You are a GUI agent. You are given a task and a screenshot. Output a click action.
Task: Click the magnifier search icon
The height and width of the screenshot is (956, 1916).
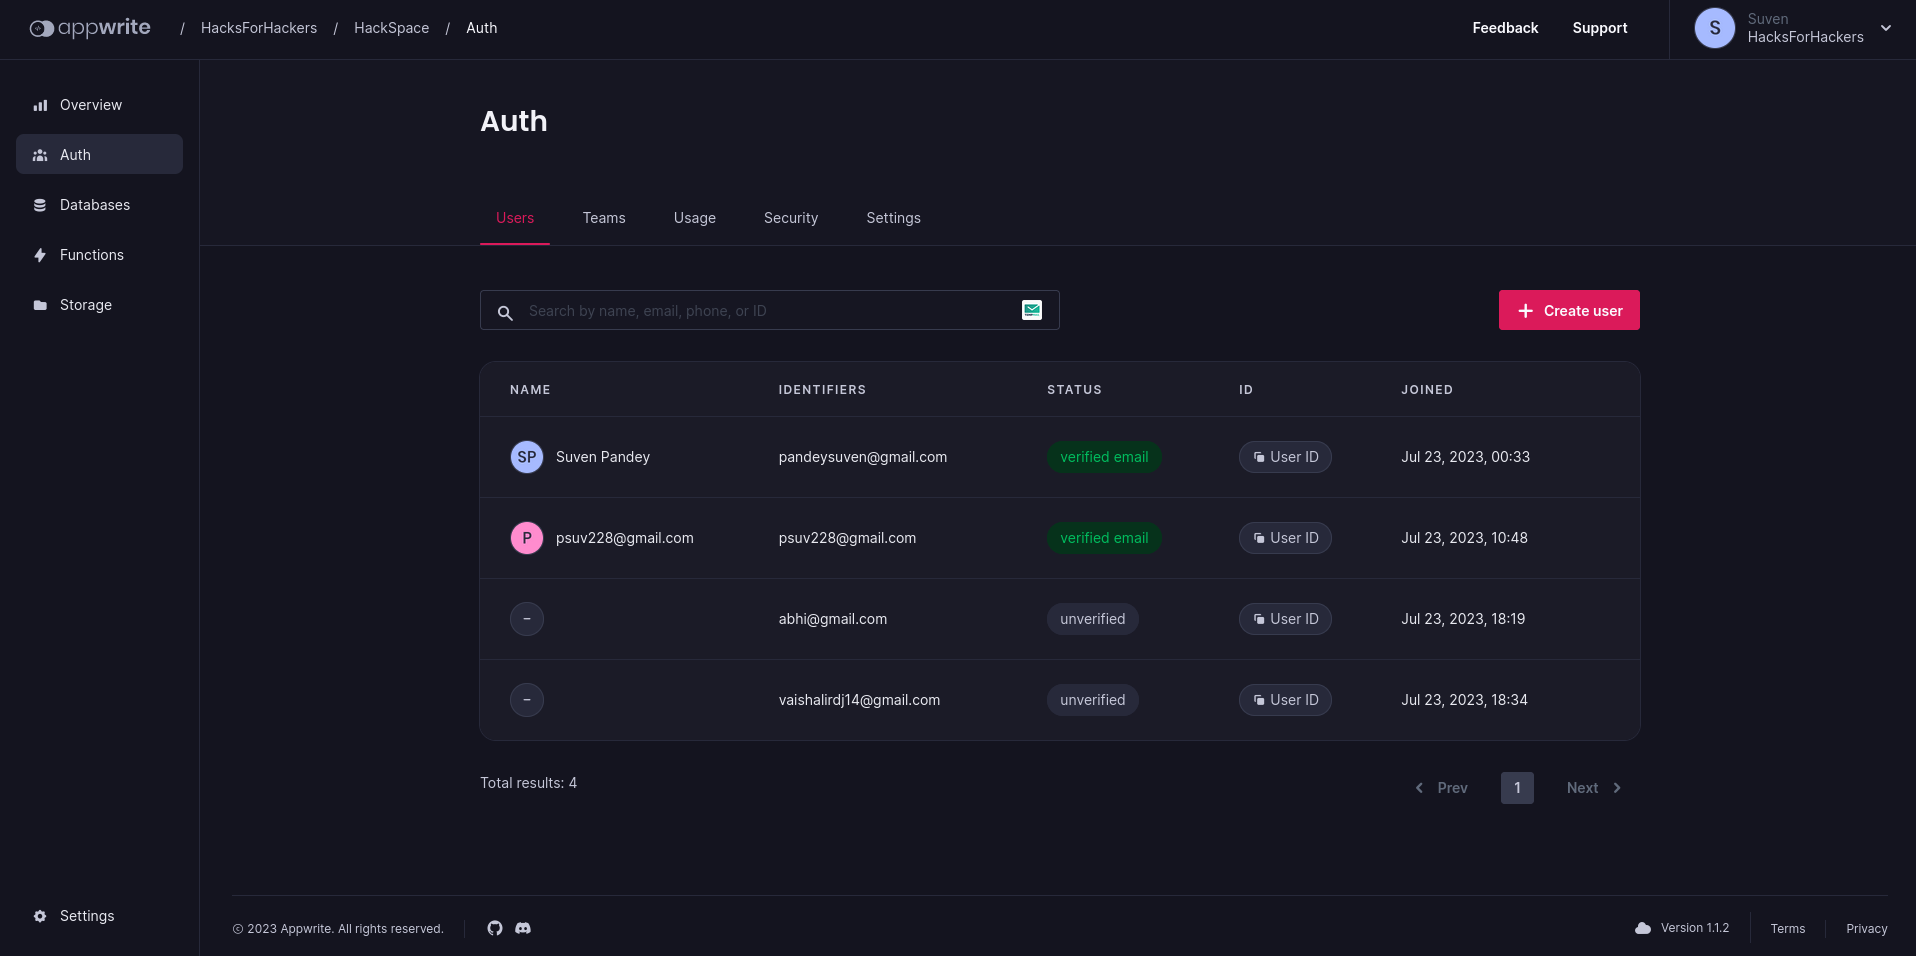pyautogui.click(x=505, y=312)
